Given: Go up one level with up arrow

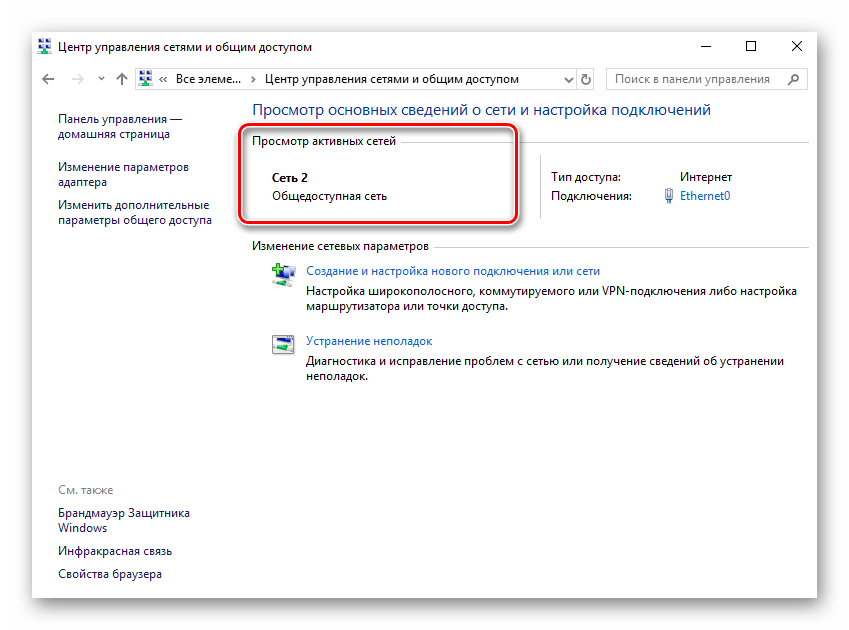Looking at the screenshot, I should (122, 79).
